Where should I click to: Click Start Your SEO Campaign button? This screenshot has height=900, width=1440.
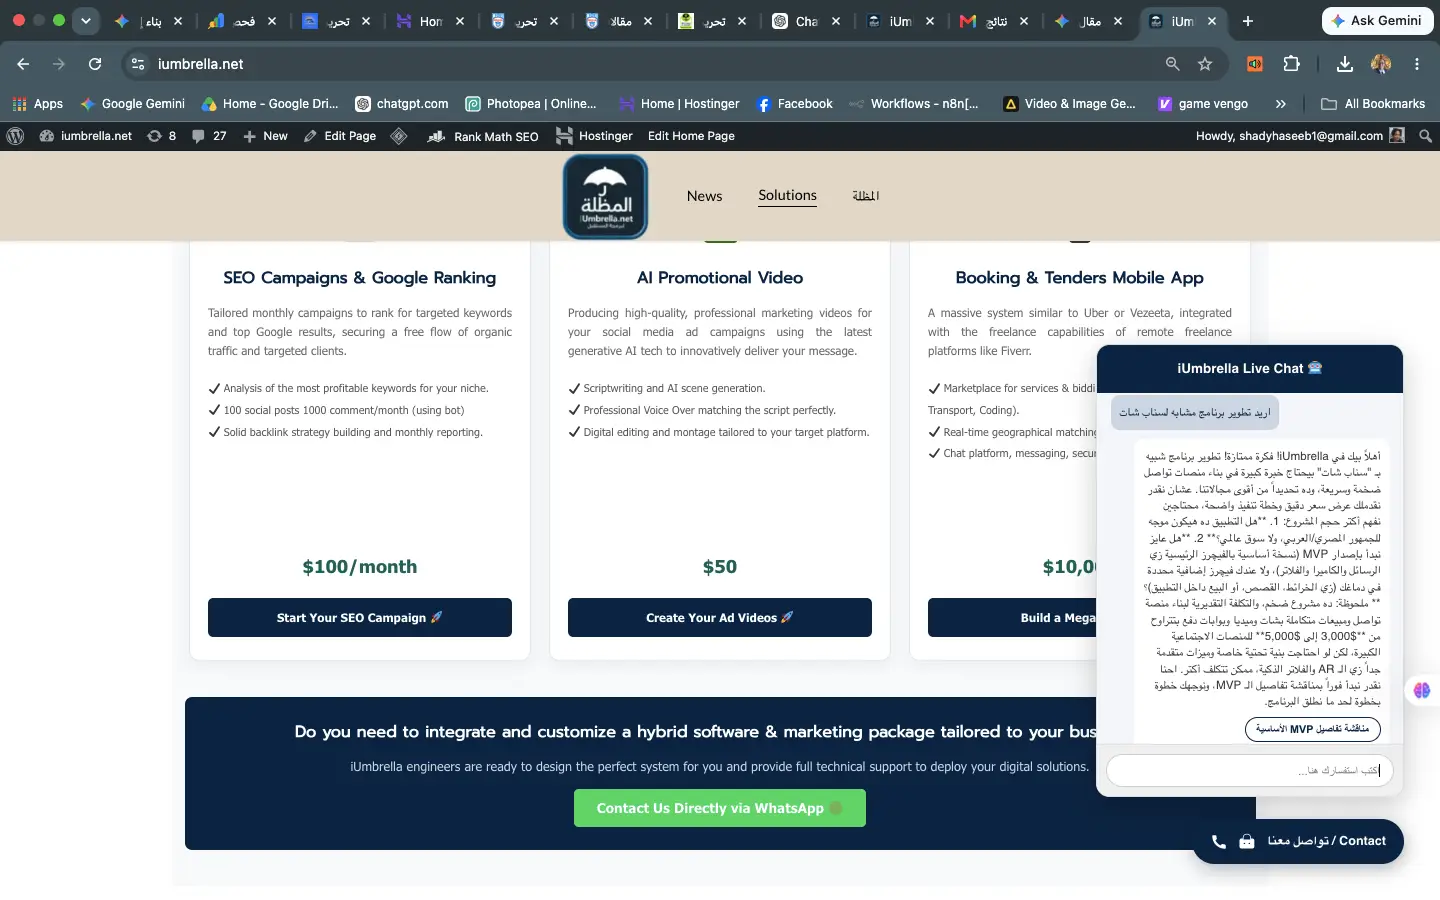[360, 618]
